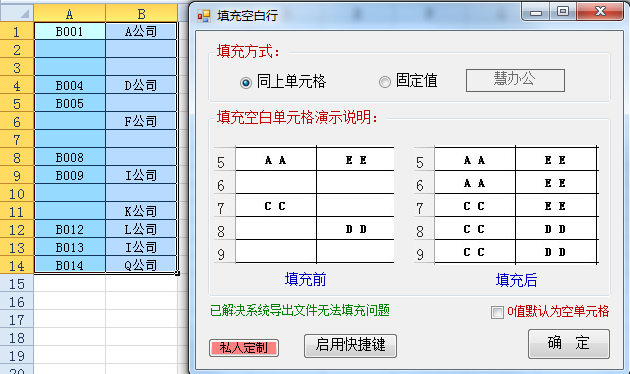Viewport: 630px width, 374px height.
Task: Close the 填充空白行 dialog
Action: point(600,11)
